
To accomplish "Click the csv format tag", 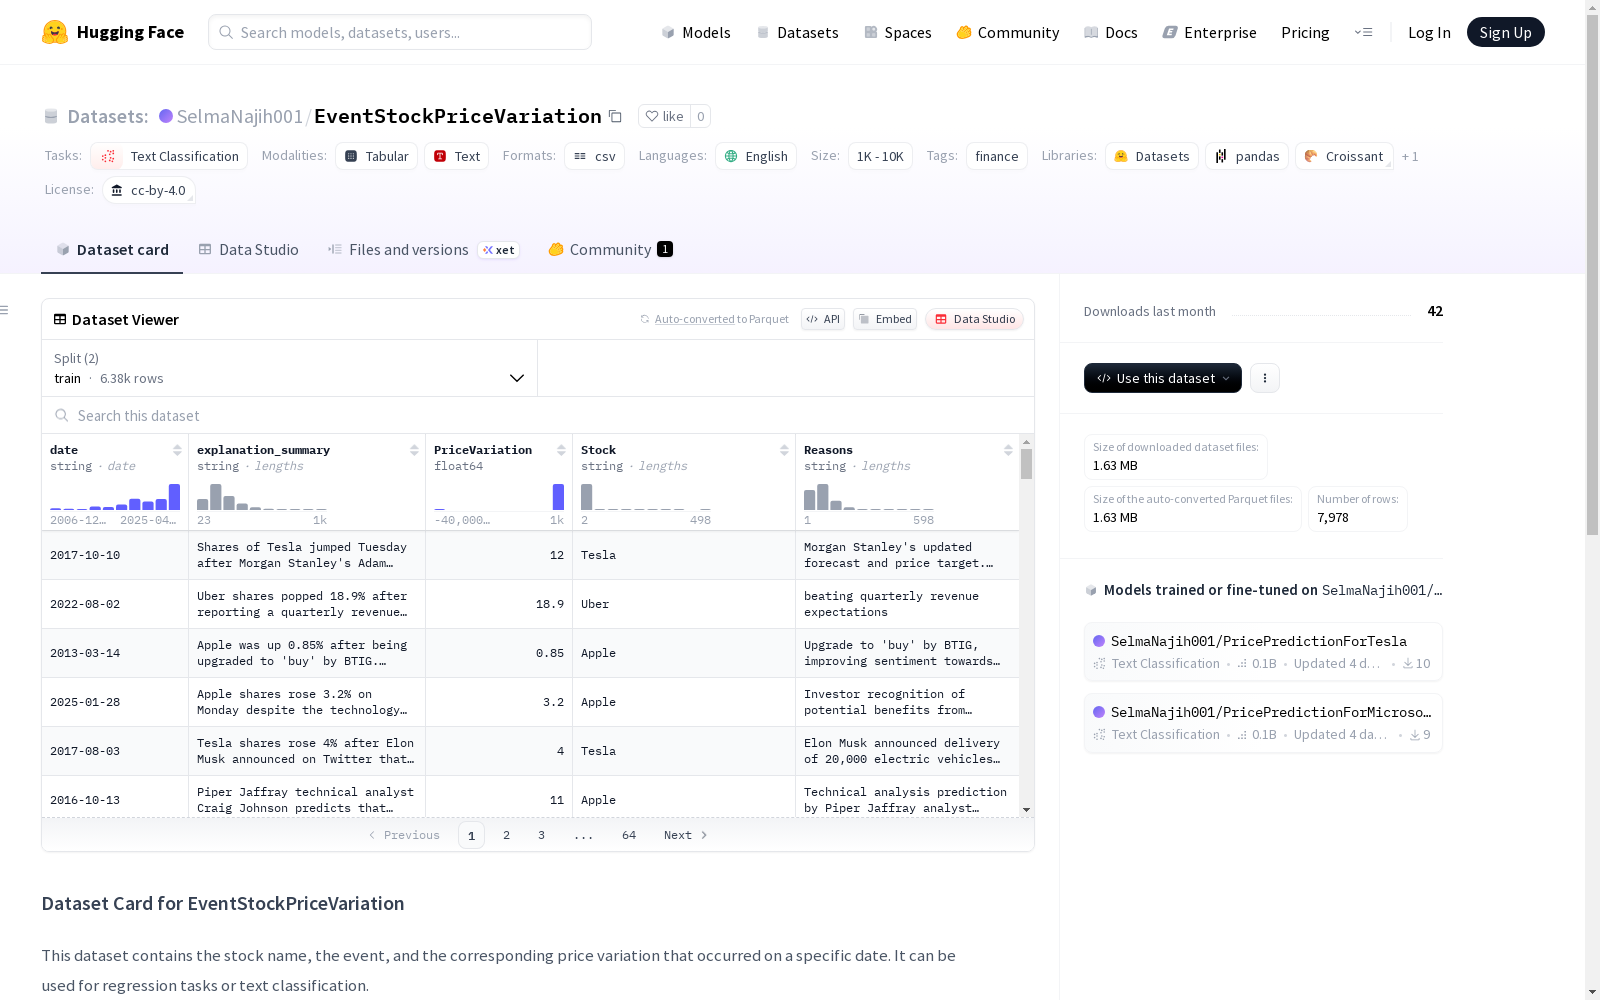I will point(594,156).
